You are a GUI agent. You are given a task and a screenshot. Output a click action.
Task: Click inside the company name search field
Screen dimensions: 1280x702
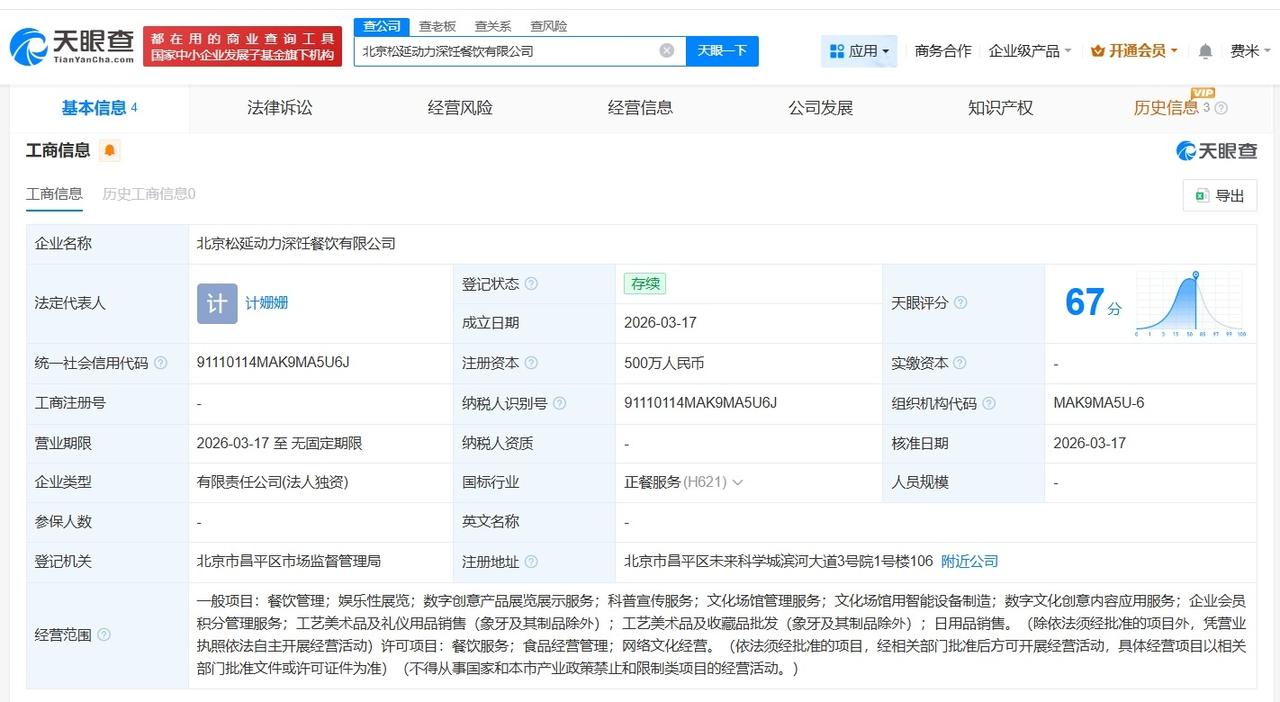(500, 50)
